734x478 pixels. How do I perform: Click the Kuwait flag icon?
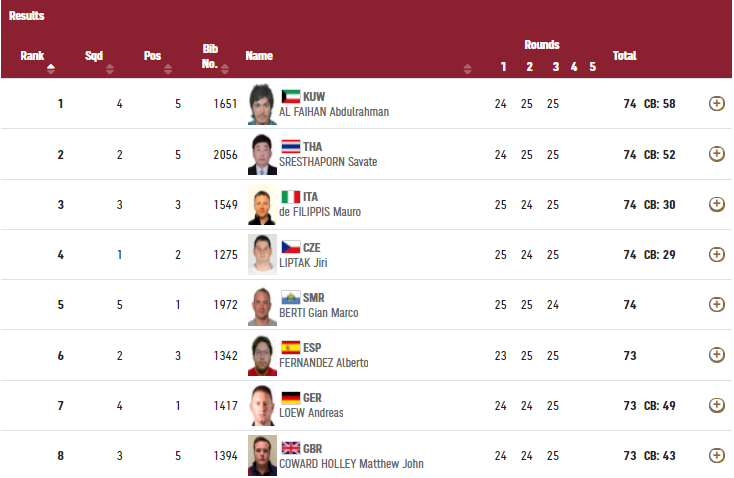click(x=291, y=96)
